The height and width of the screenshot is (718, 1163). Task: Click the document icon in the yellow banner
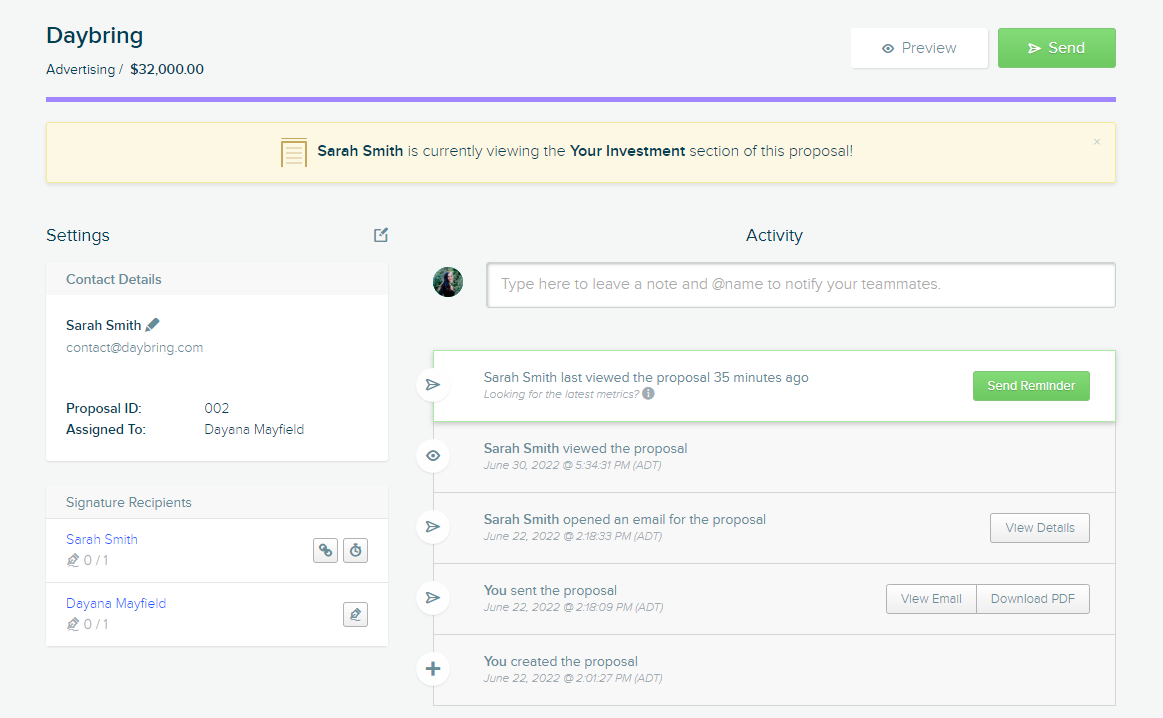click(x=294, y=152)
